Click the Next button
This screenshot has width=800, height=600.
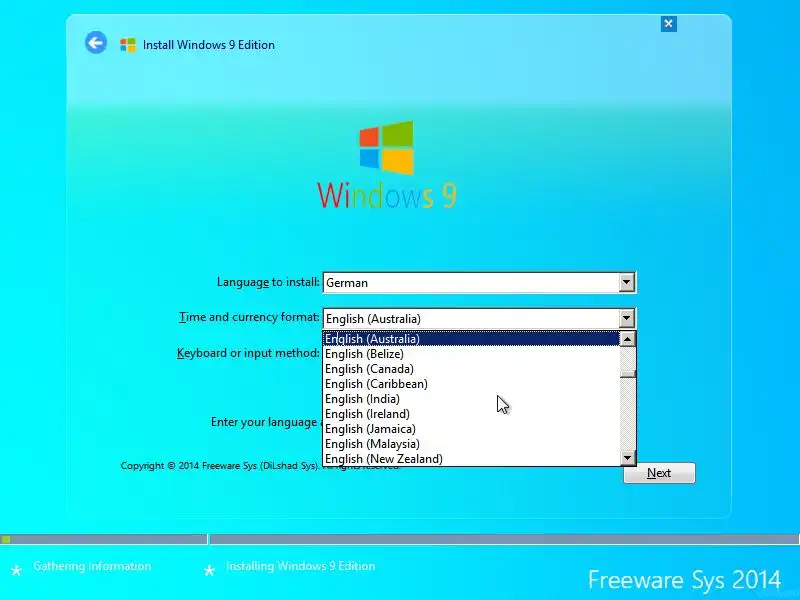point(659,473)
